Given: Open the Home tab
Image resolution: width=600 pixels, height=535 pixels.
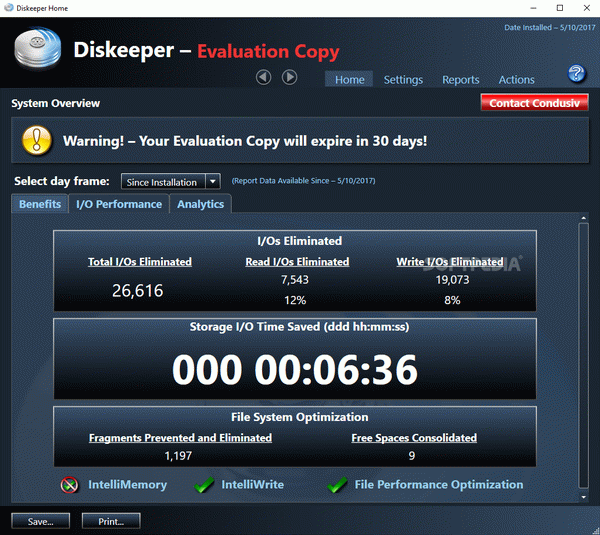Looking at the screenshot, I should click(x=349, y=79).
